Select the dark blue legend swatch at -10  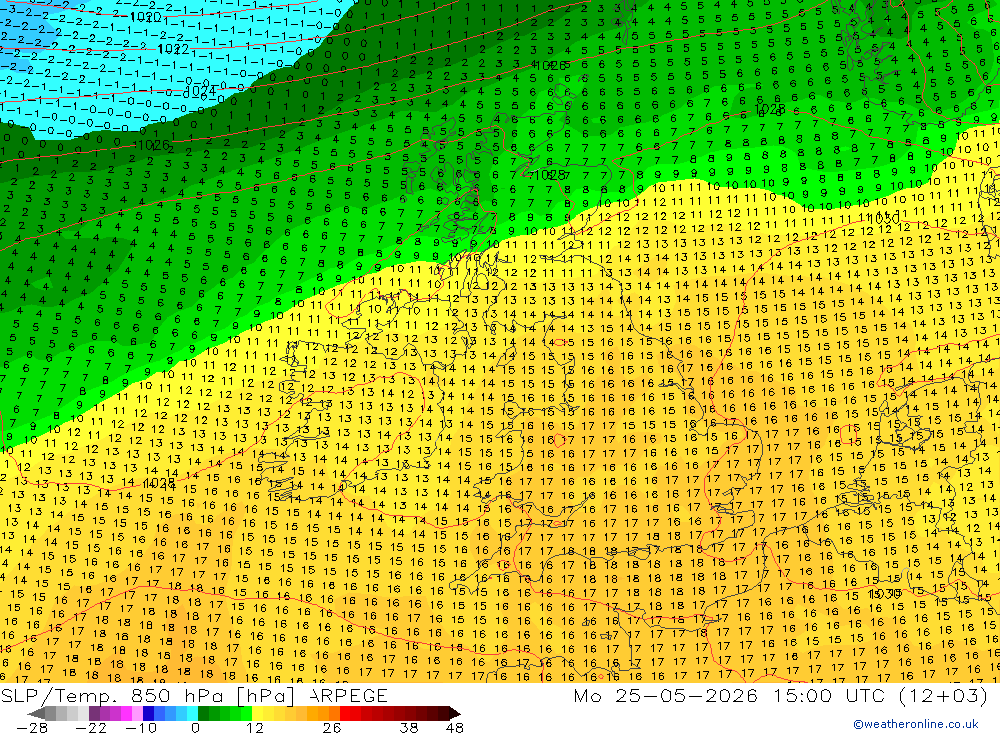tap(148, 713)
